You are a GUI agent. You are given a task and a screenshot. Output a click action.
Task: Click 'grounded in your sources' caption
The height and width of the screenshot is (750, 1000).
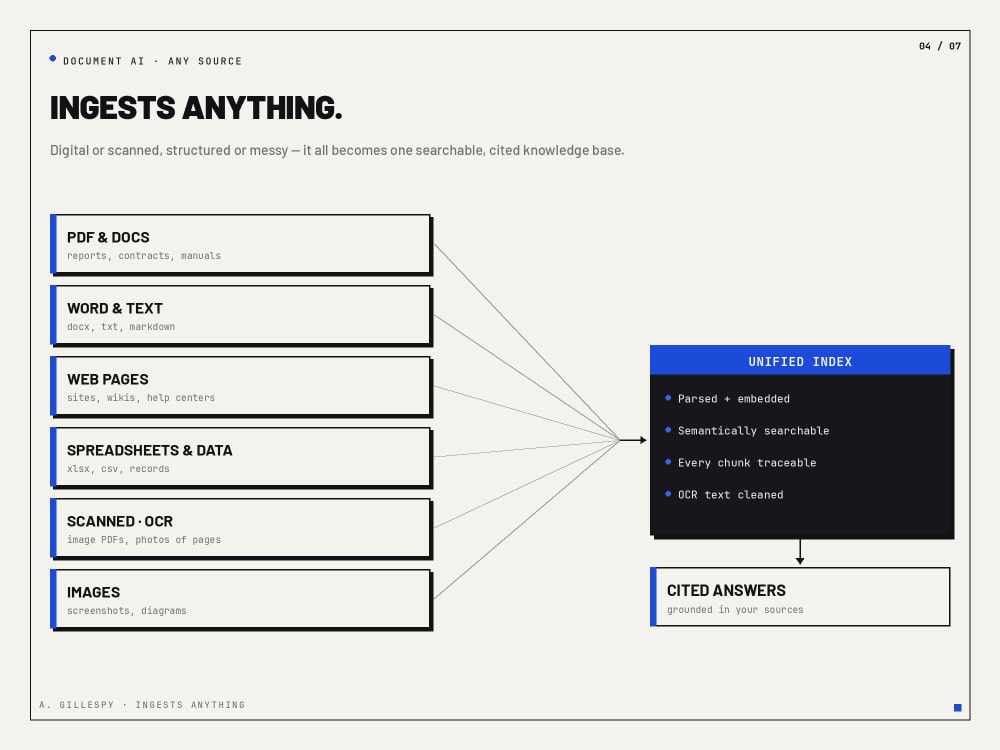pos(735,610)
